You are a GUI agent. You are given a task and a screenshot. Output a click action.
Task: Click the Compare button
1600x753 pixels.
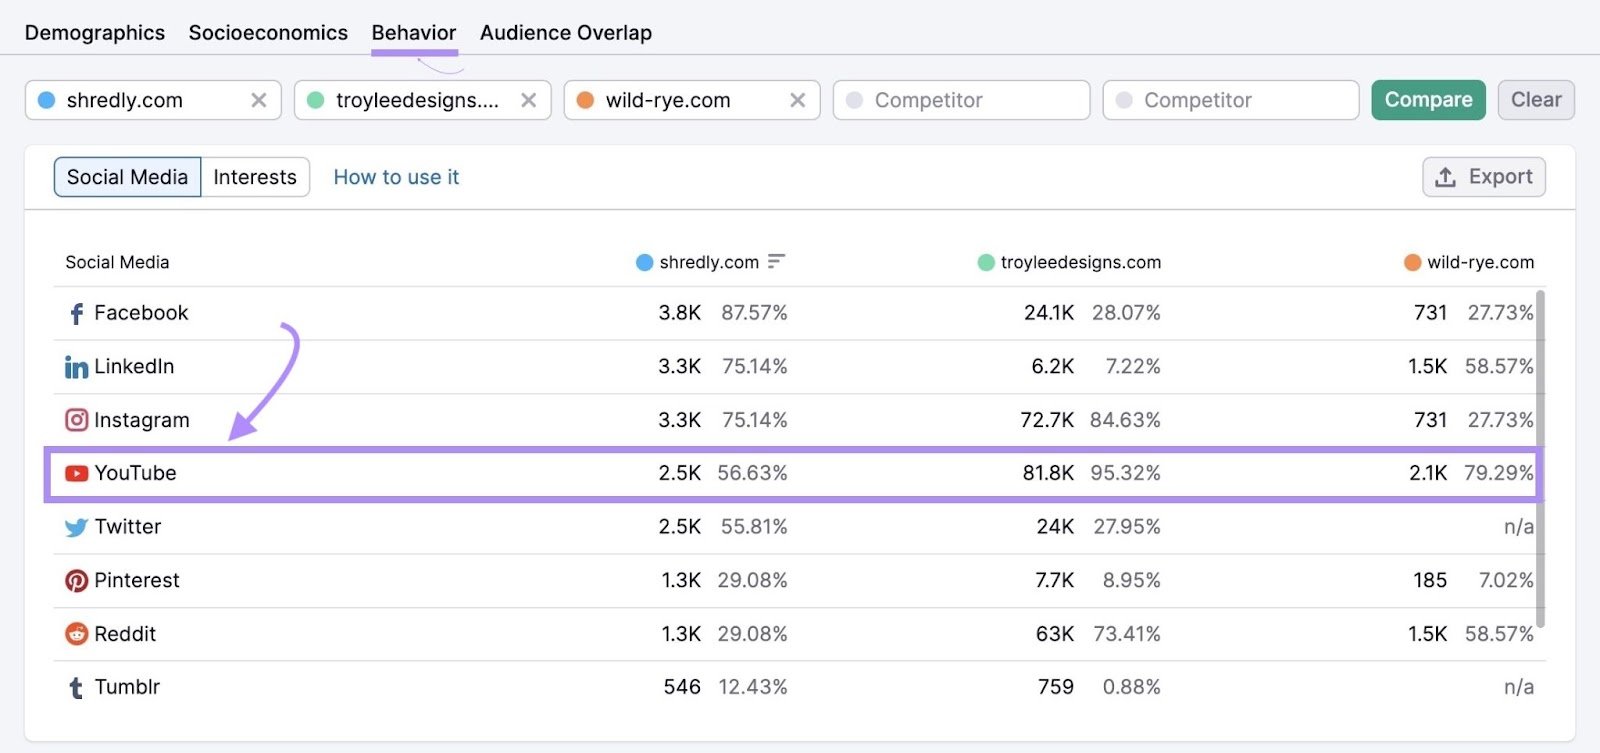[x=1428, y=100]
